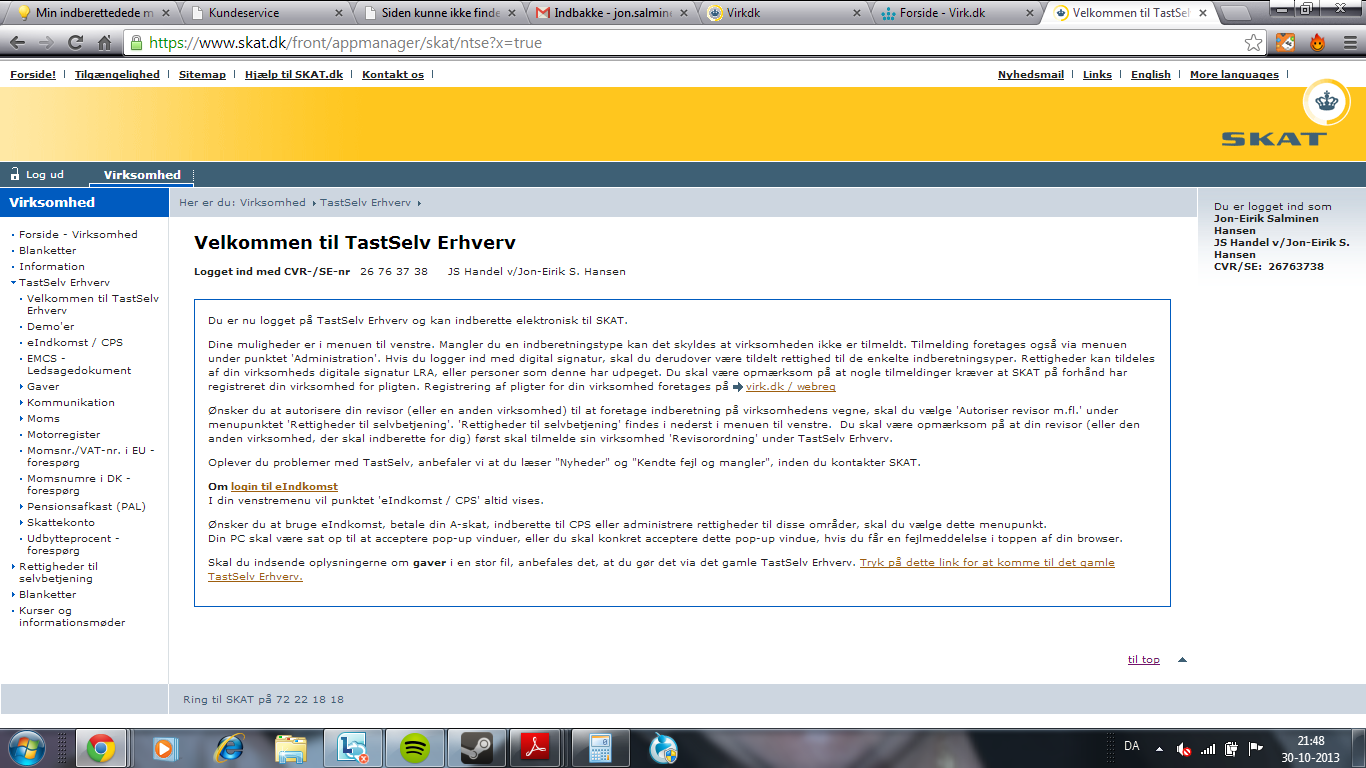The image size is (1366, 768).
Task: Click the til top arrow icon
Action: [x=1182, y=660]
